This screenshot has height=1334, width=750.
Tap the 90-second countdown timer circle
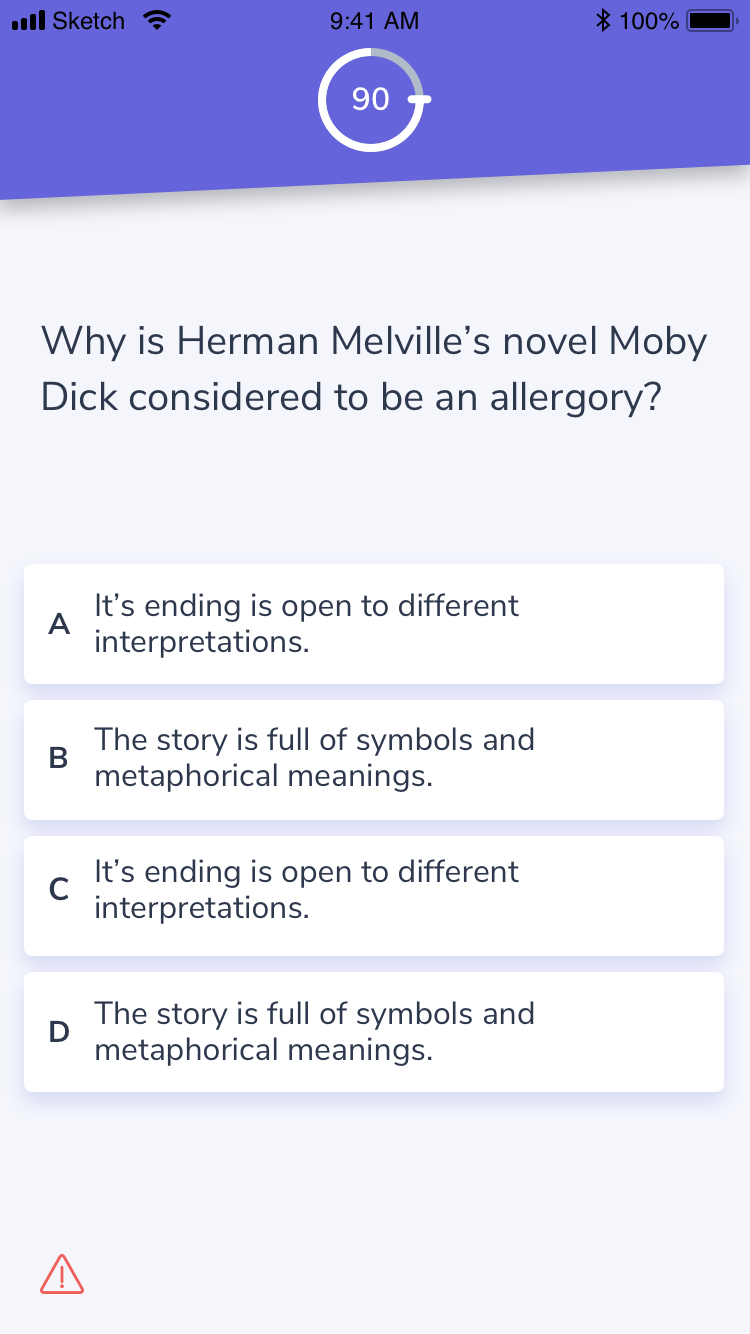[371, 99]
